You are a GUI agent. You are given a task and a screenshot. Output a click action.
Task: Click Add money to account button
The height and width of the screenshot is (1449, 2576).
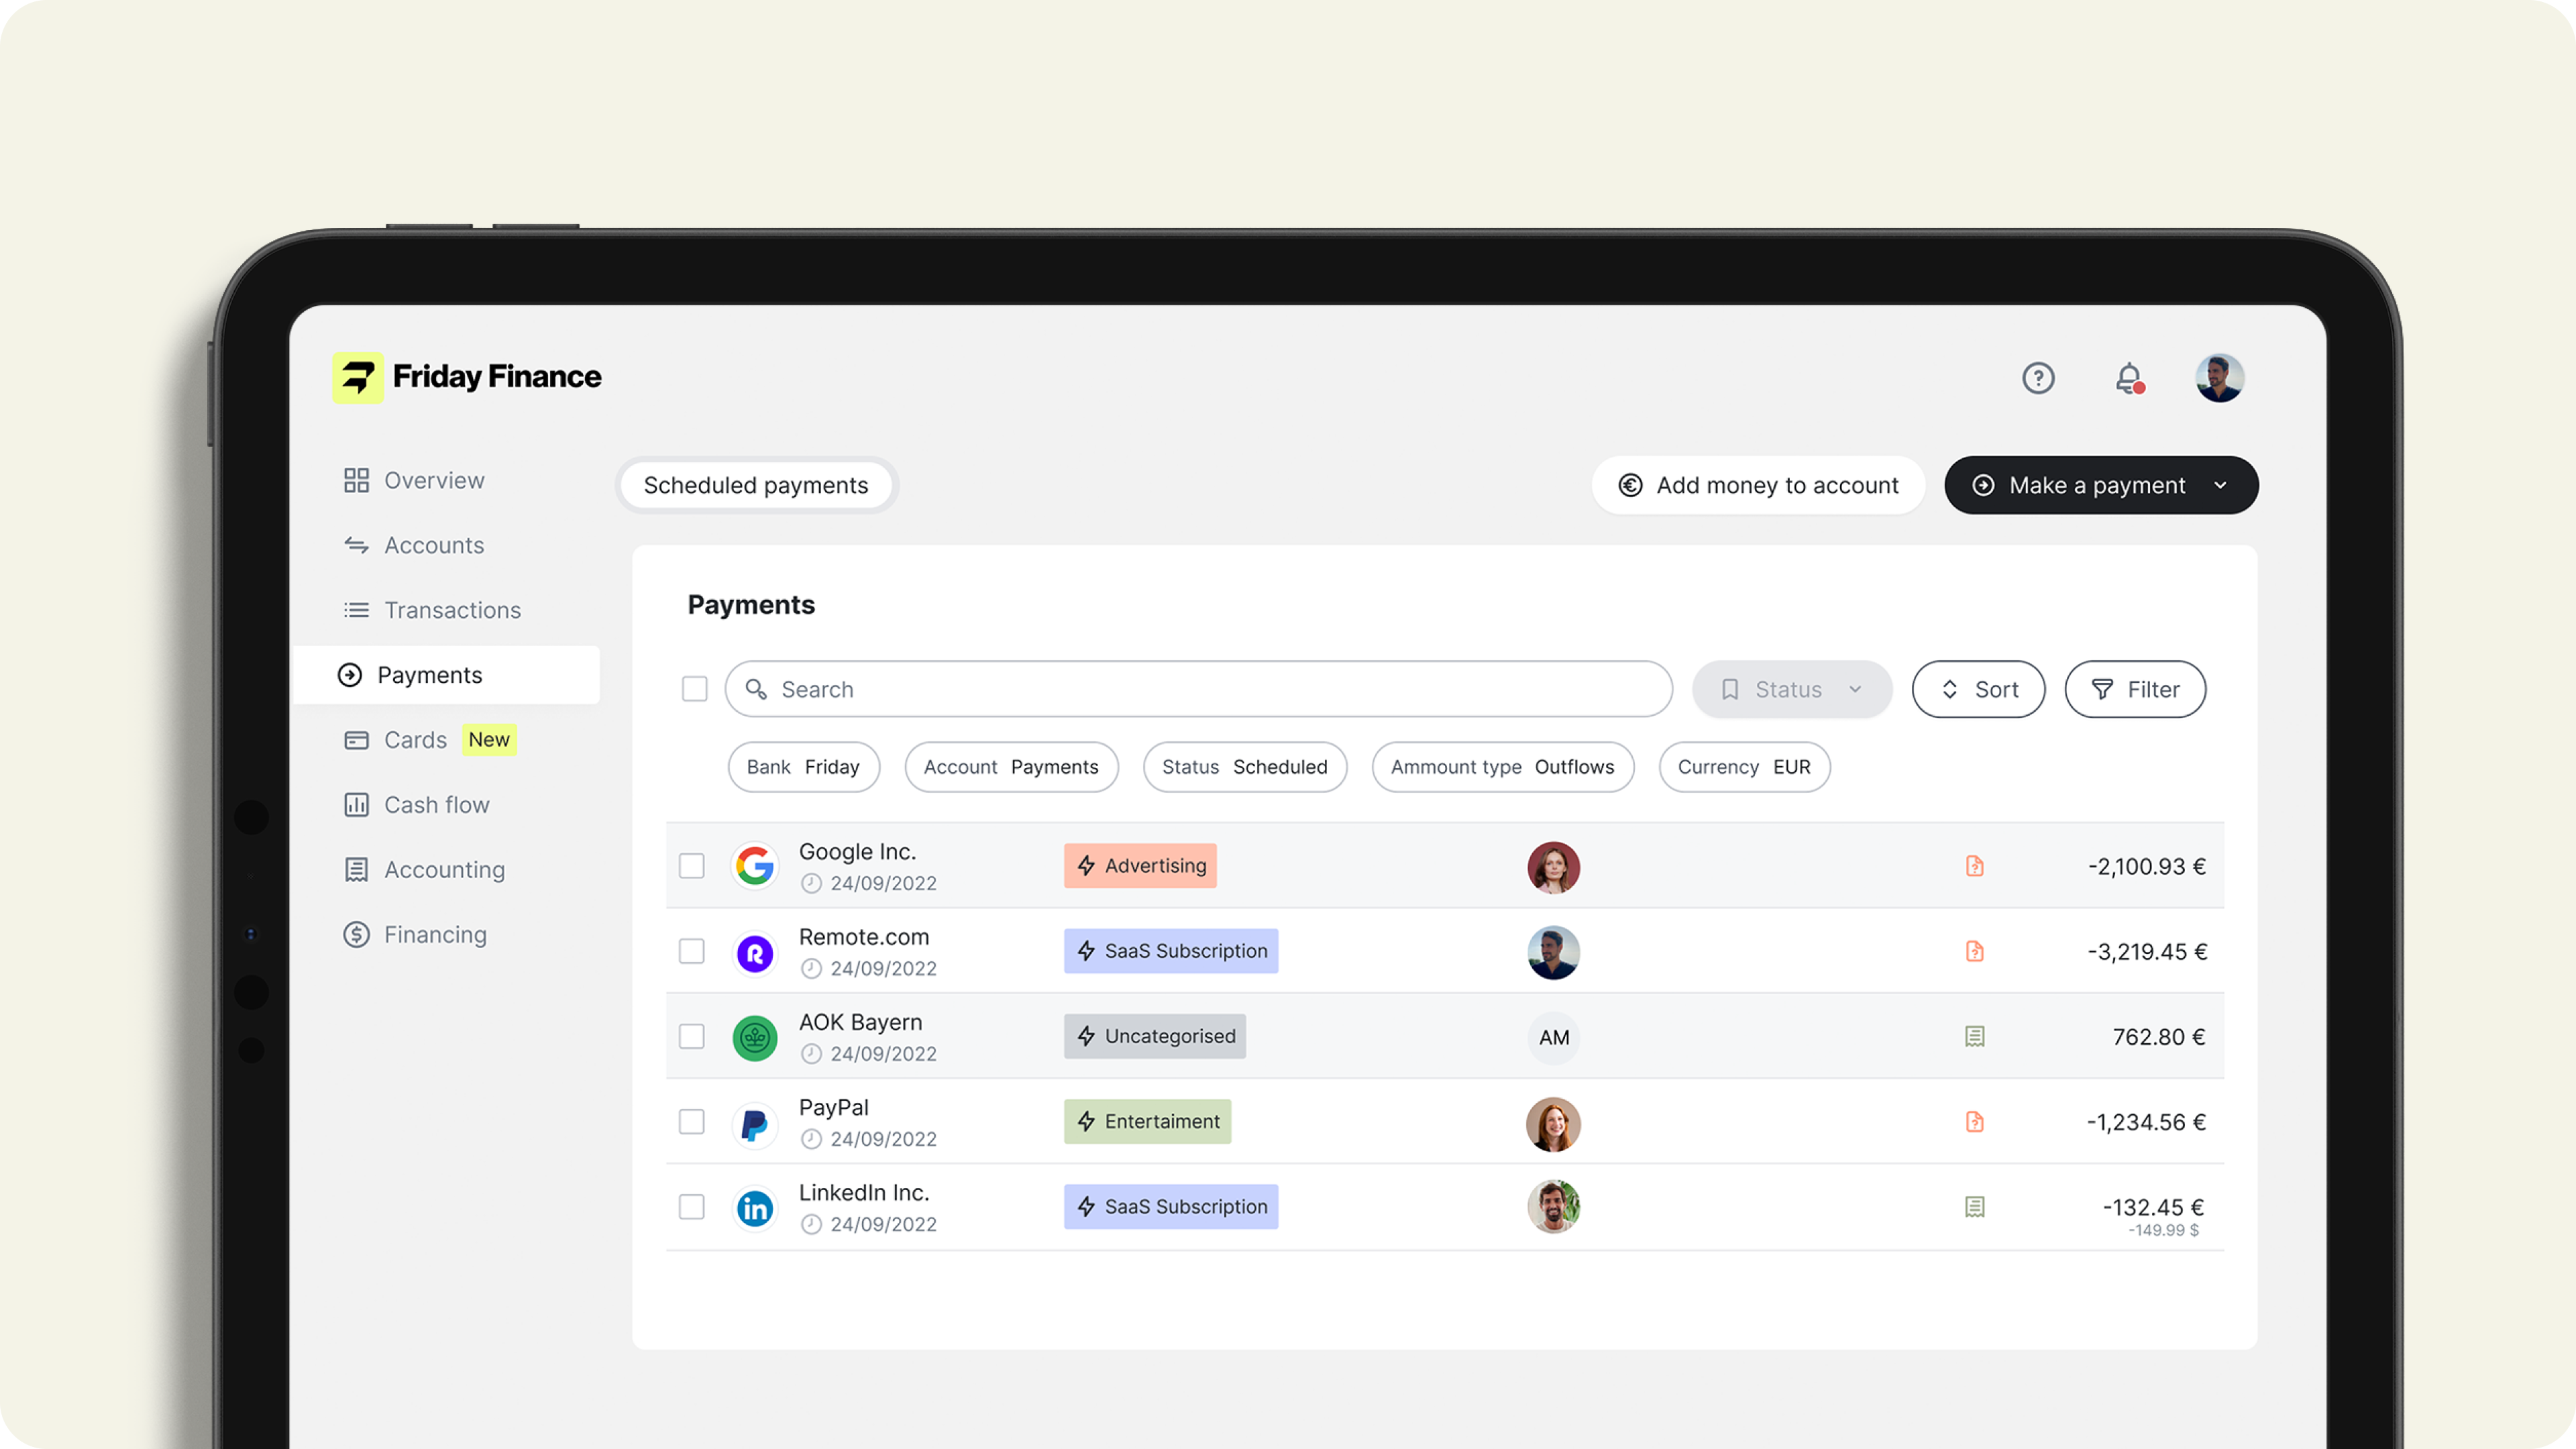click(1758, 485)
